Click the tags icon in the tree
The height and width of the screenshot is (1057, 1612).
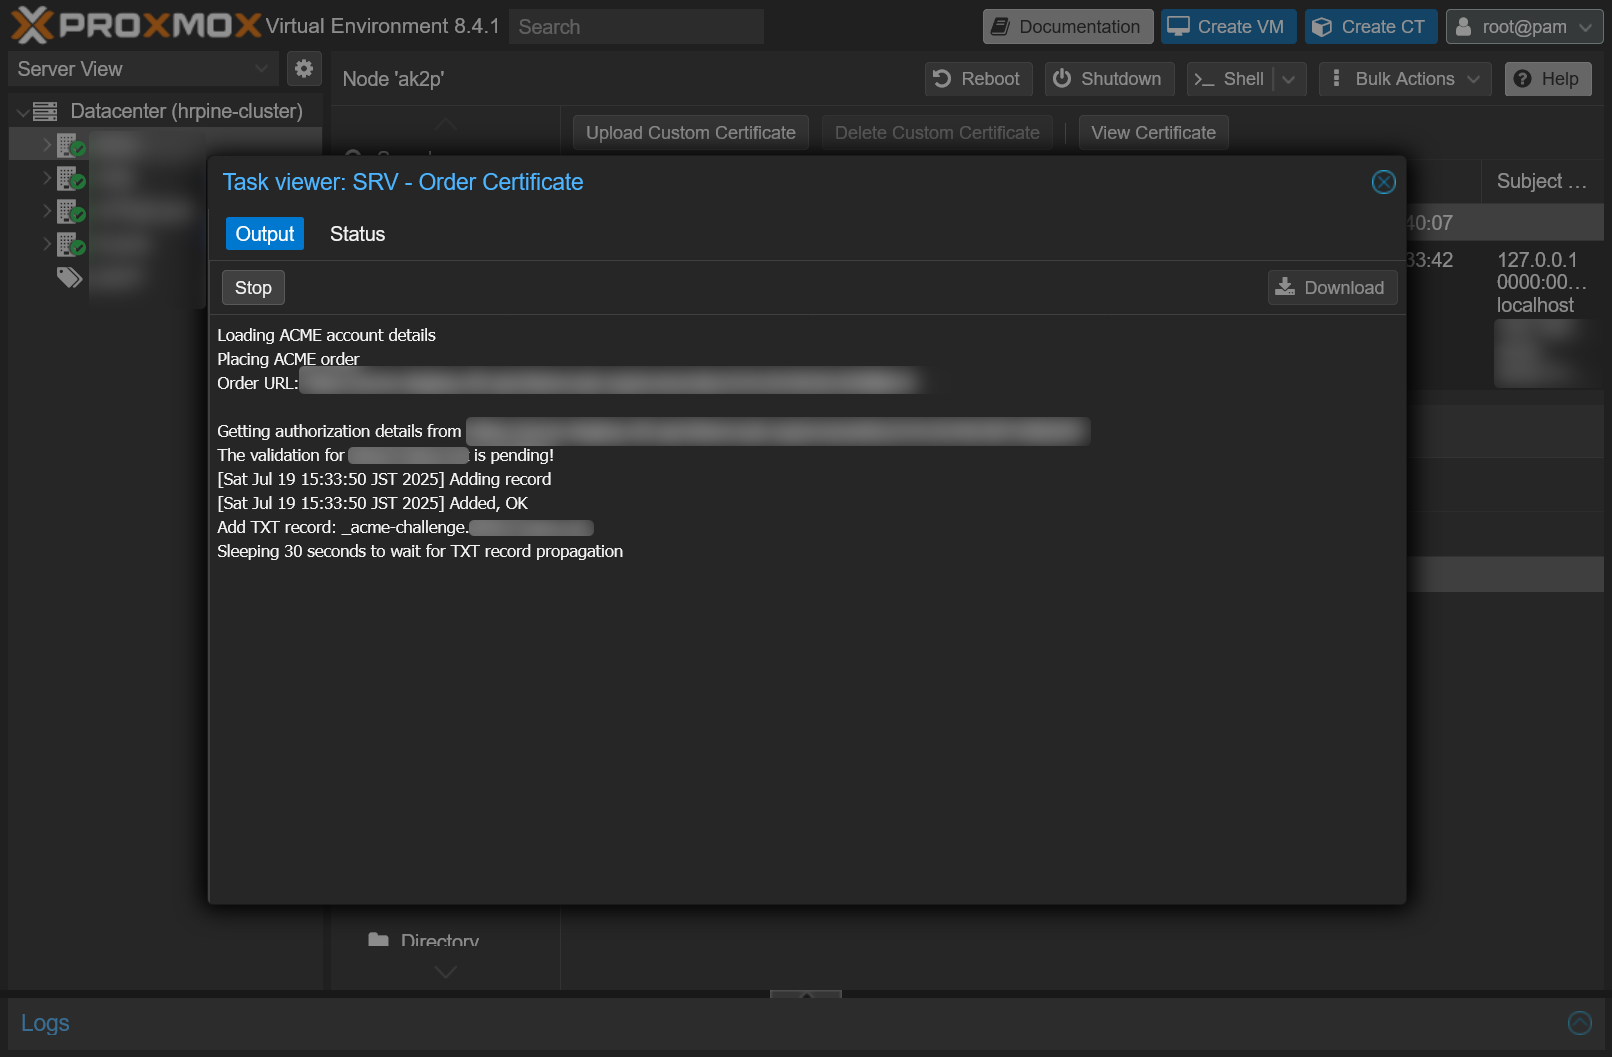(69, 277)
